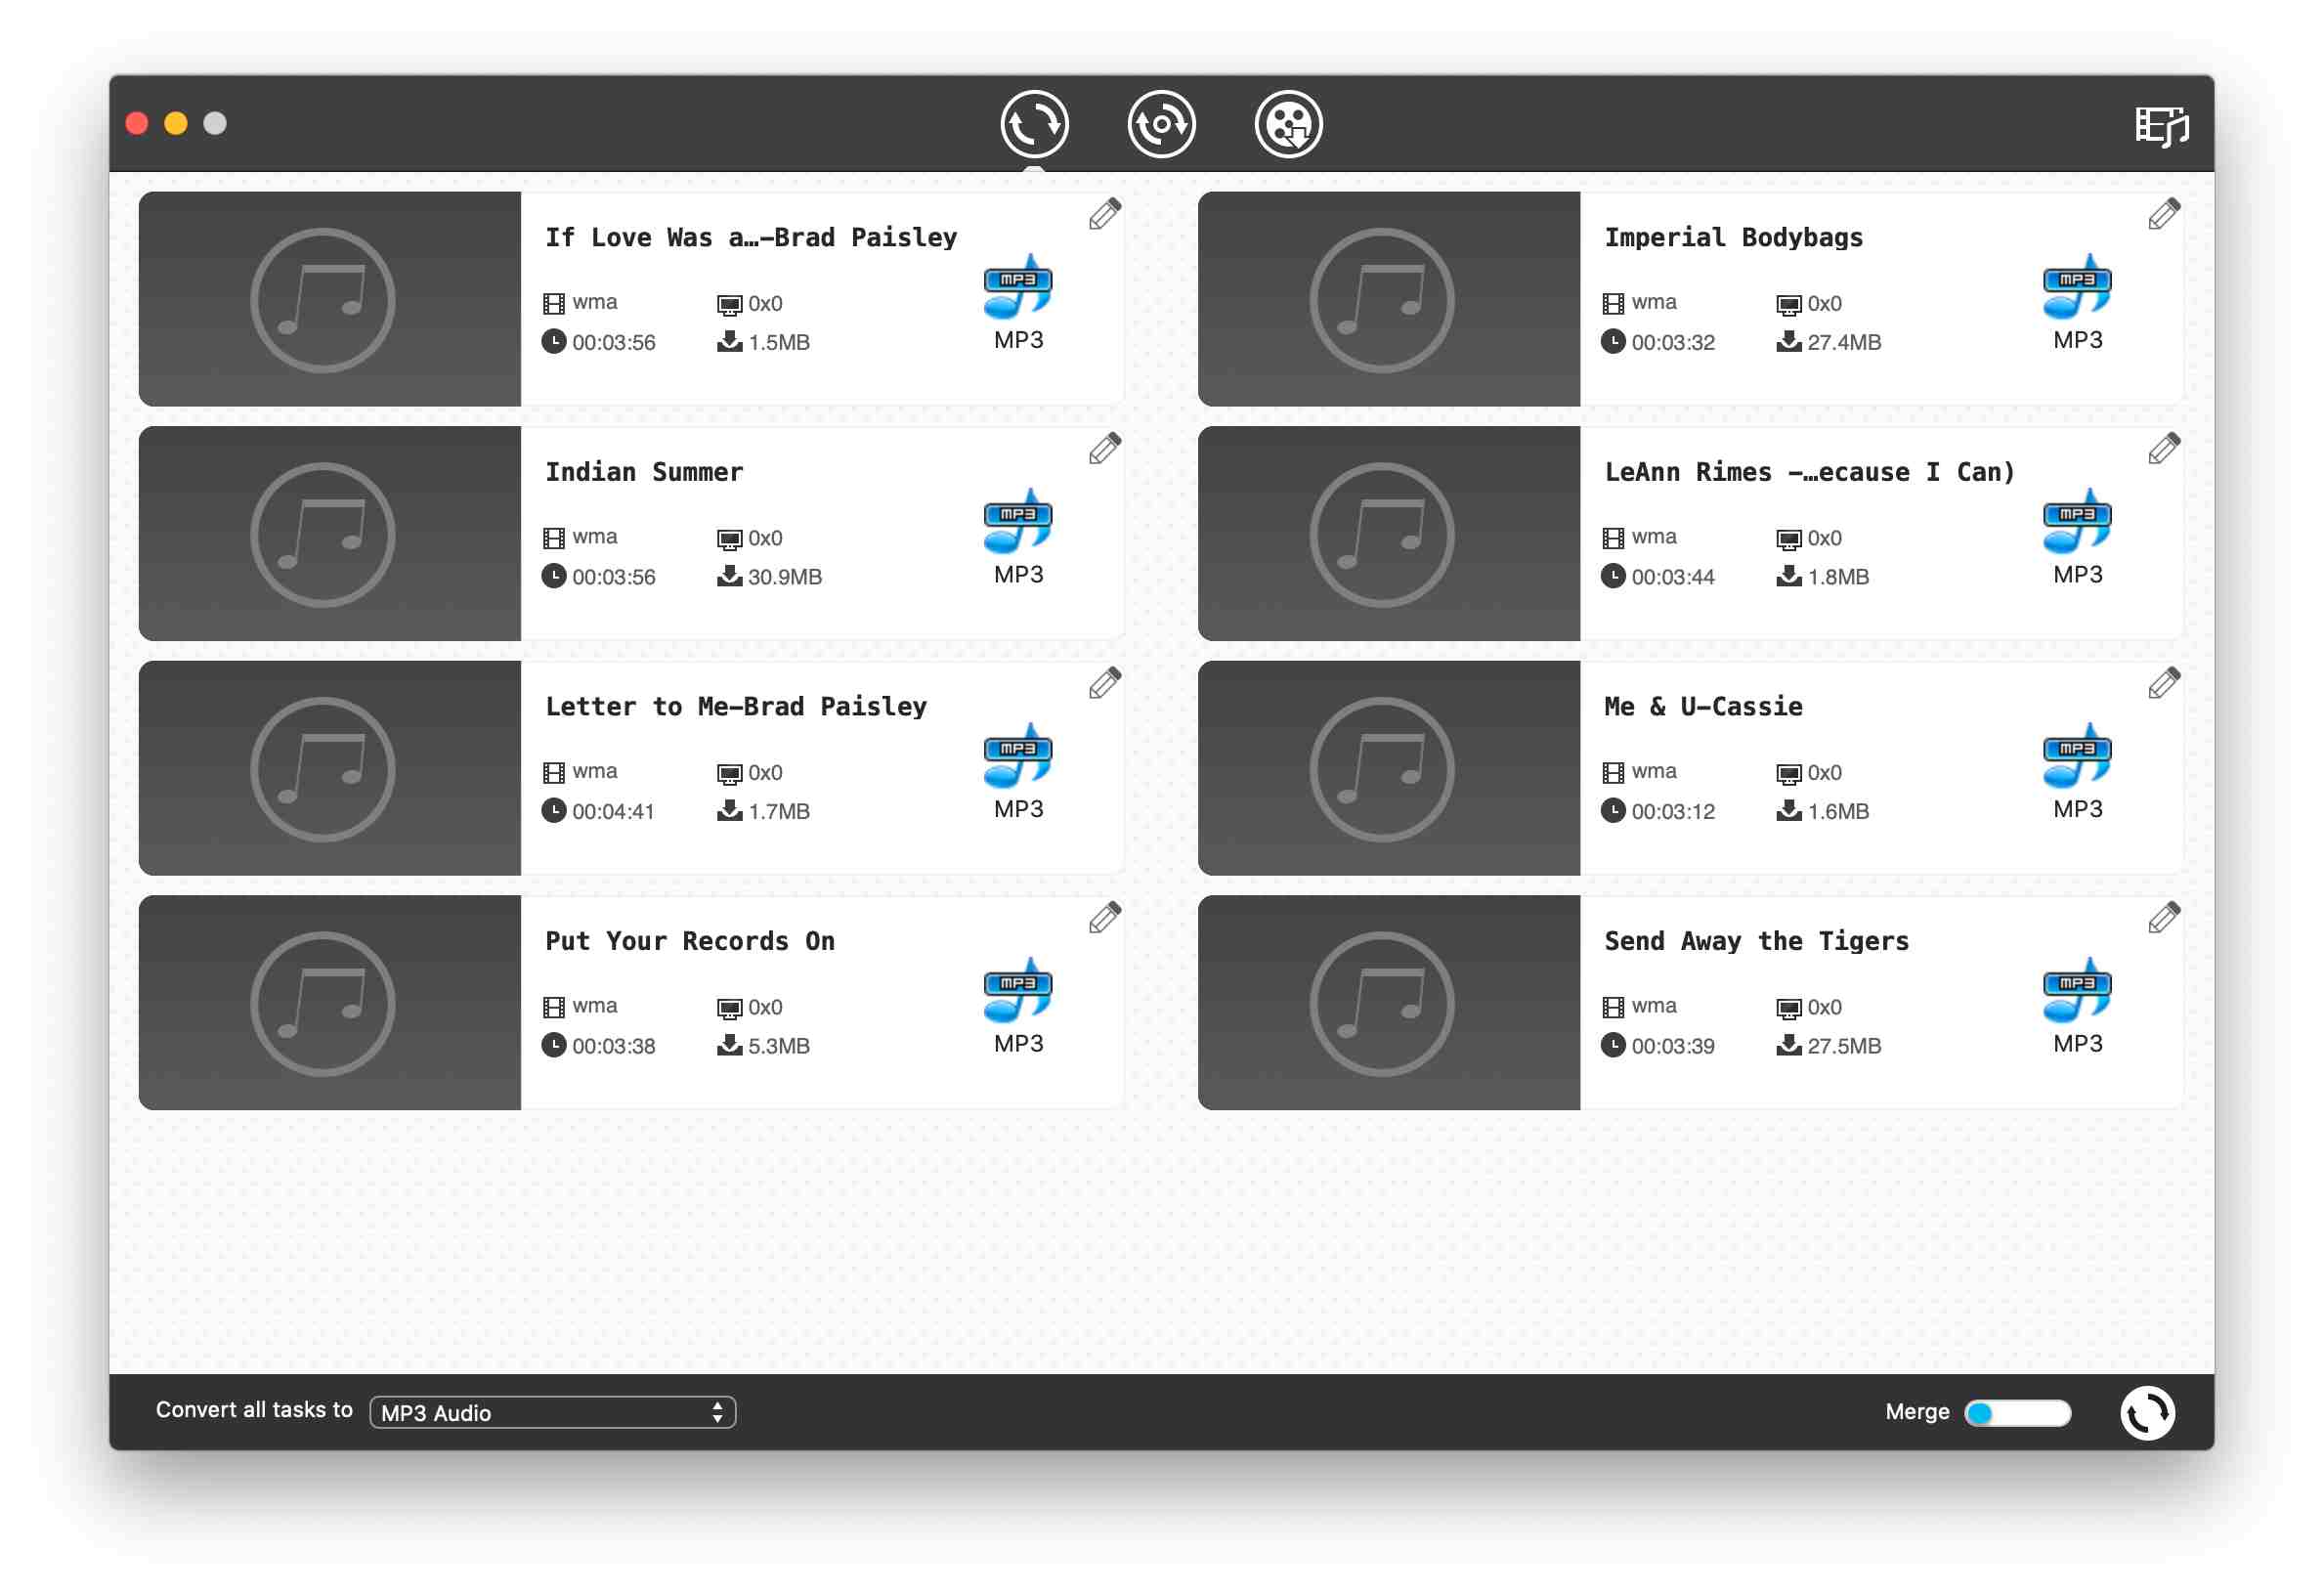Image resolution: width=2324 pixels, height=1595 pixels.
Task: Switch to the GIF/rotate converter tab
Action: [1161, 124]
